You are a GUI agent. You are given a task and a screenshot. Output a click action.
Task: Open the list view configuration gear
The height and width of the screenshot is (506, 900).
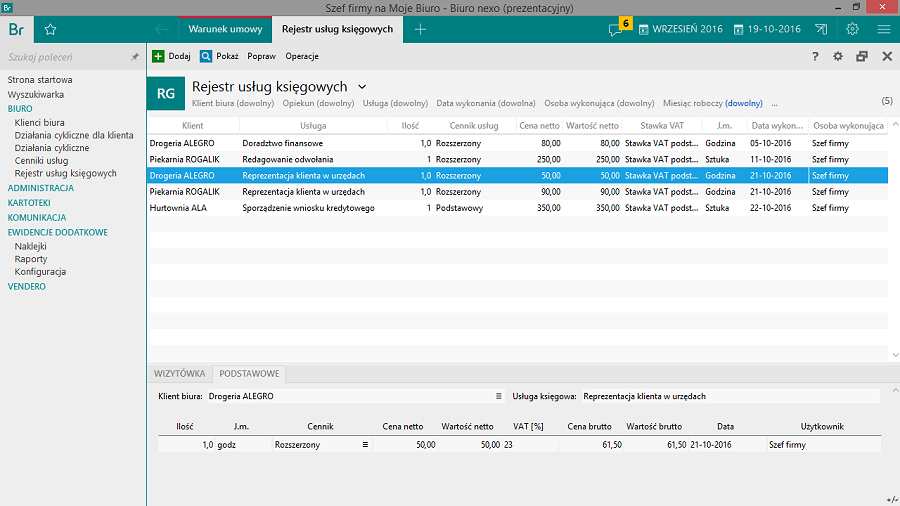[x=838, y=57]
